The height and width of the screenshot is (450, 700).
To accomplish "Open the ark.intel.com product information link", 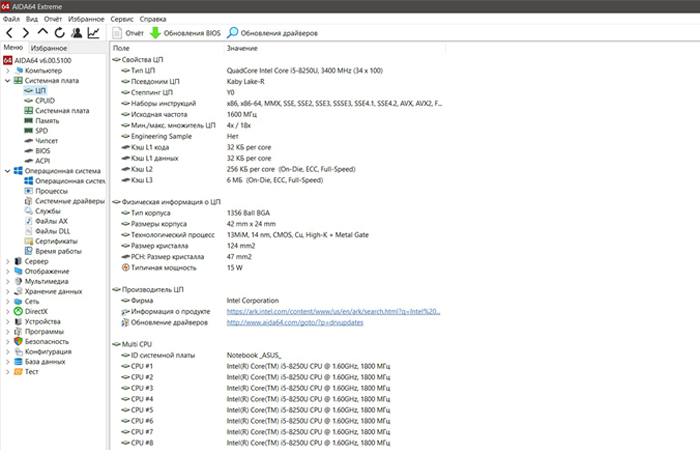I will pyautogui.click(x=333, y=312).
